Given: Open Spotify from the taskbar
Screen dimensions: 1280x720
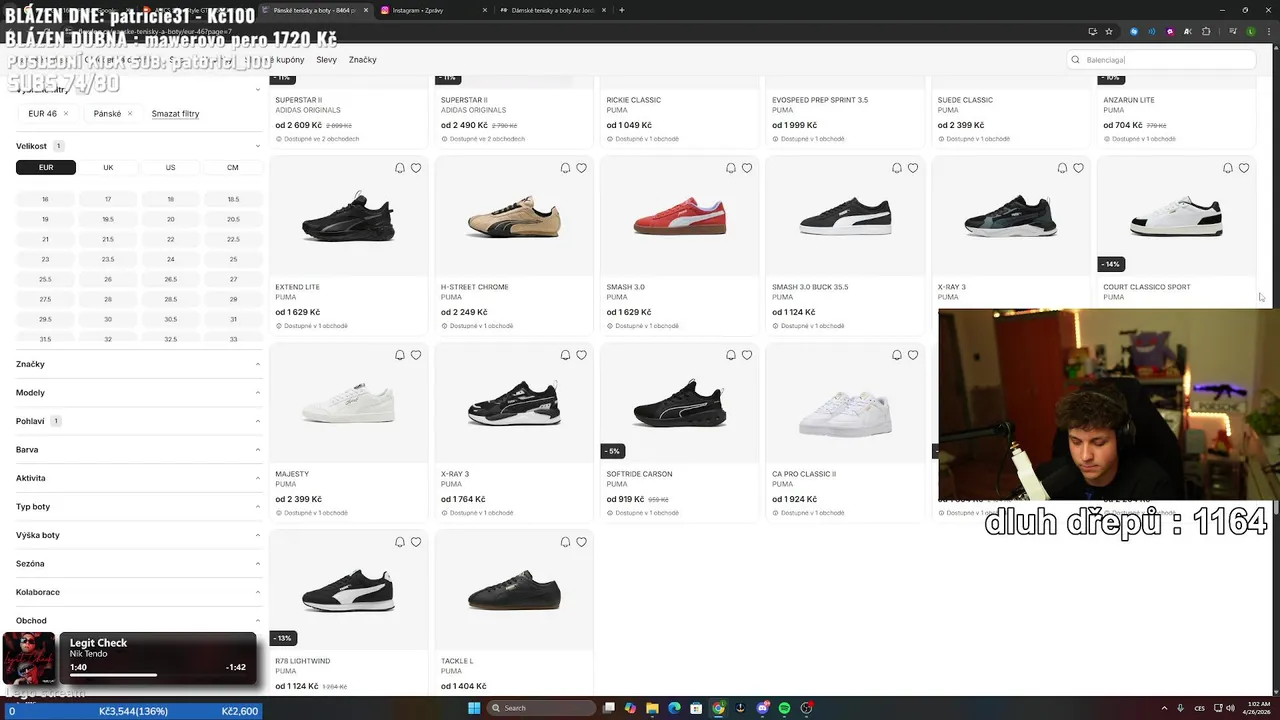Looking at the screenshot, I should [785, 708].
